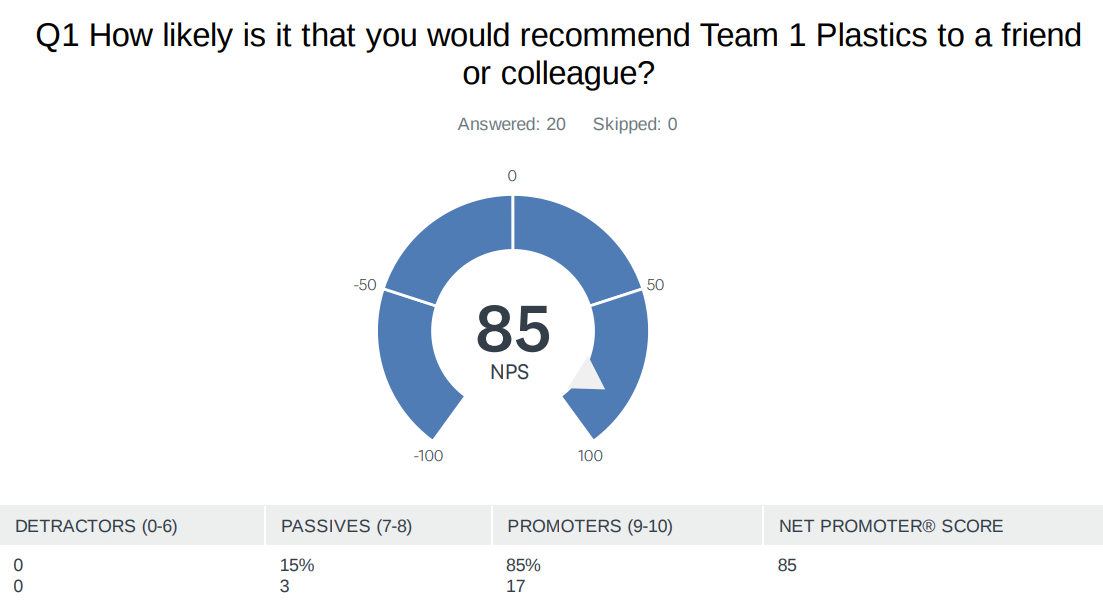Click the NET PROMOTER® SCORE column header
Screen dimensions: 1103x601
[891, 526]
